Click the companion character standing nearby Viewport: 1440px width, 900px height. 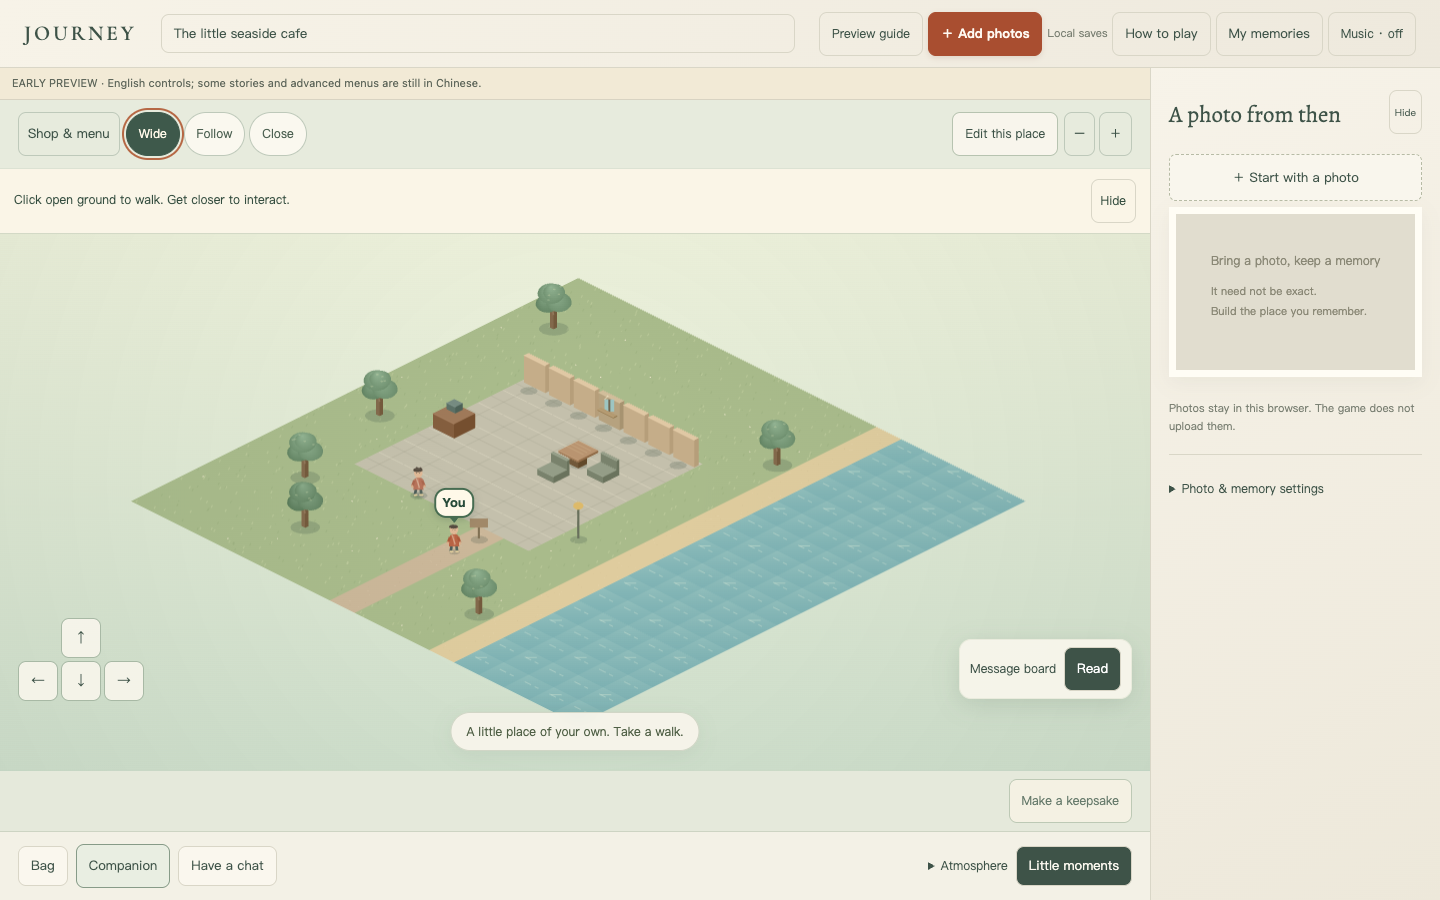[x=418, y=481]
